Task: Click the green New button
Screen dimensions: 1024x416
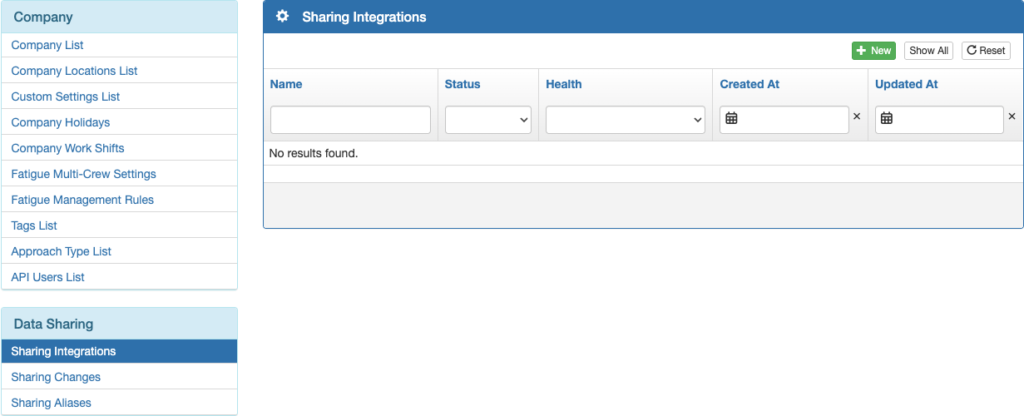Action: (873, 50)
